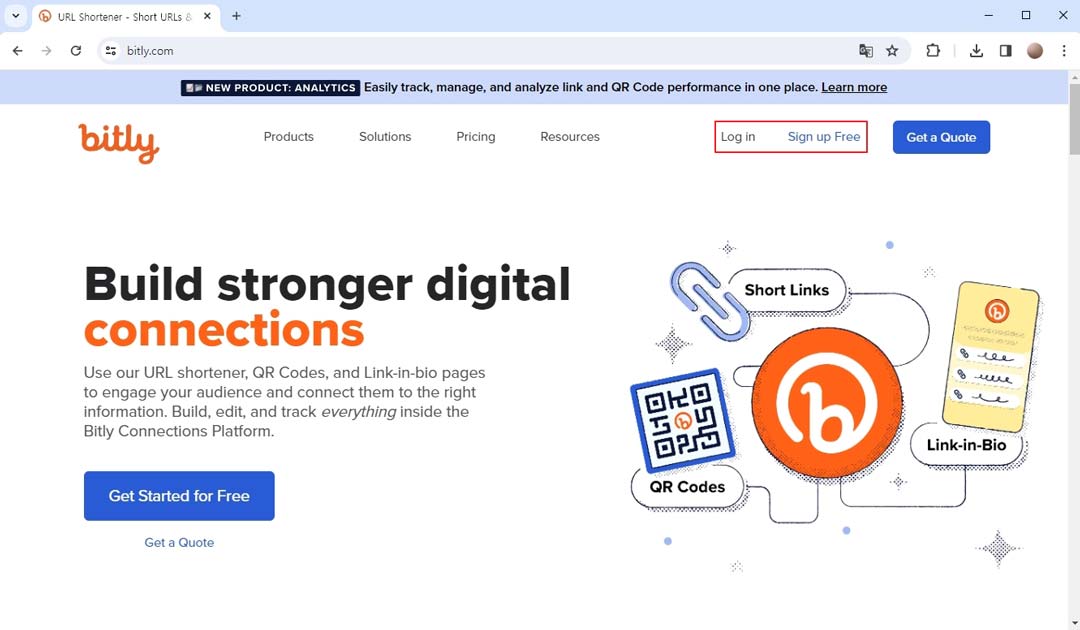The height and width of the screenshot is (630, 1080).
Task: Select the URL Shortener browser tab
Action: click(x=124, y=17)
